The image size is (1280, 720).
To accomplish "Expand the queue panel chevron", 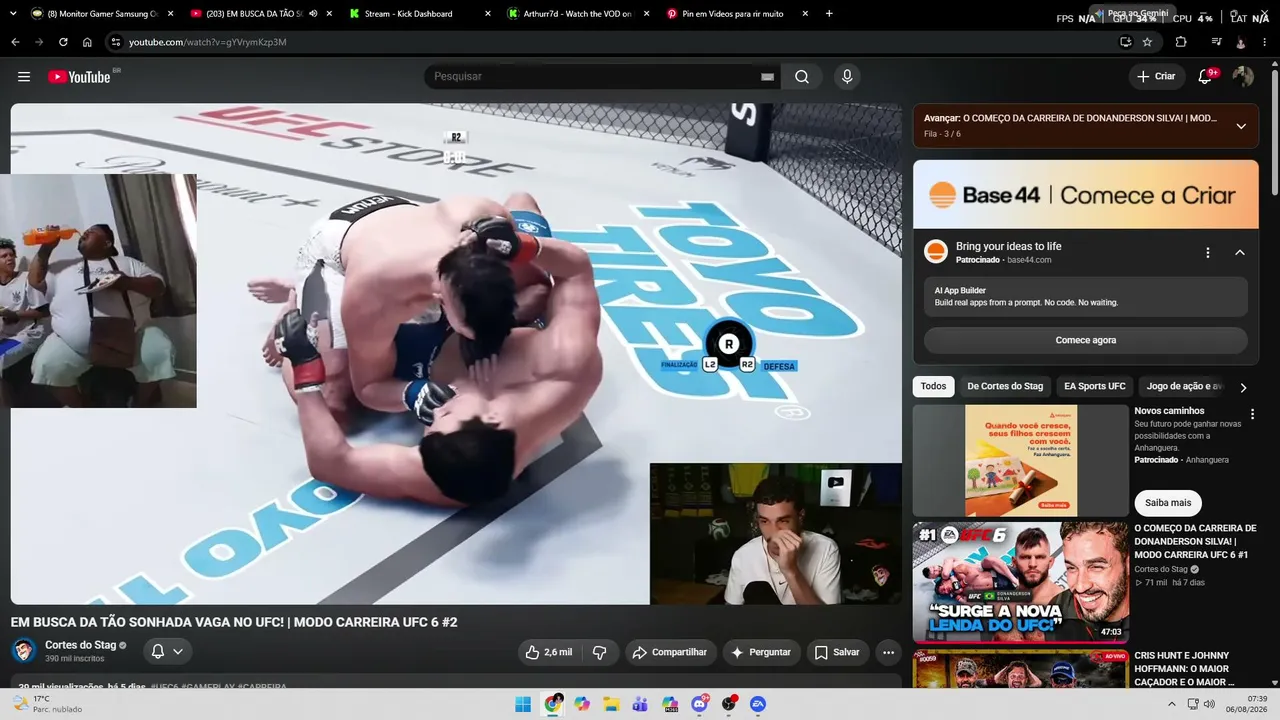I will 1241,126.
